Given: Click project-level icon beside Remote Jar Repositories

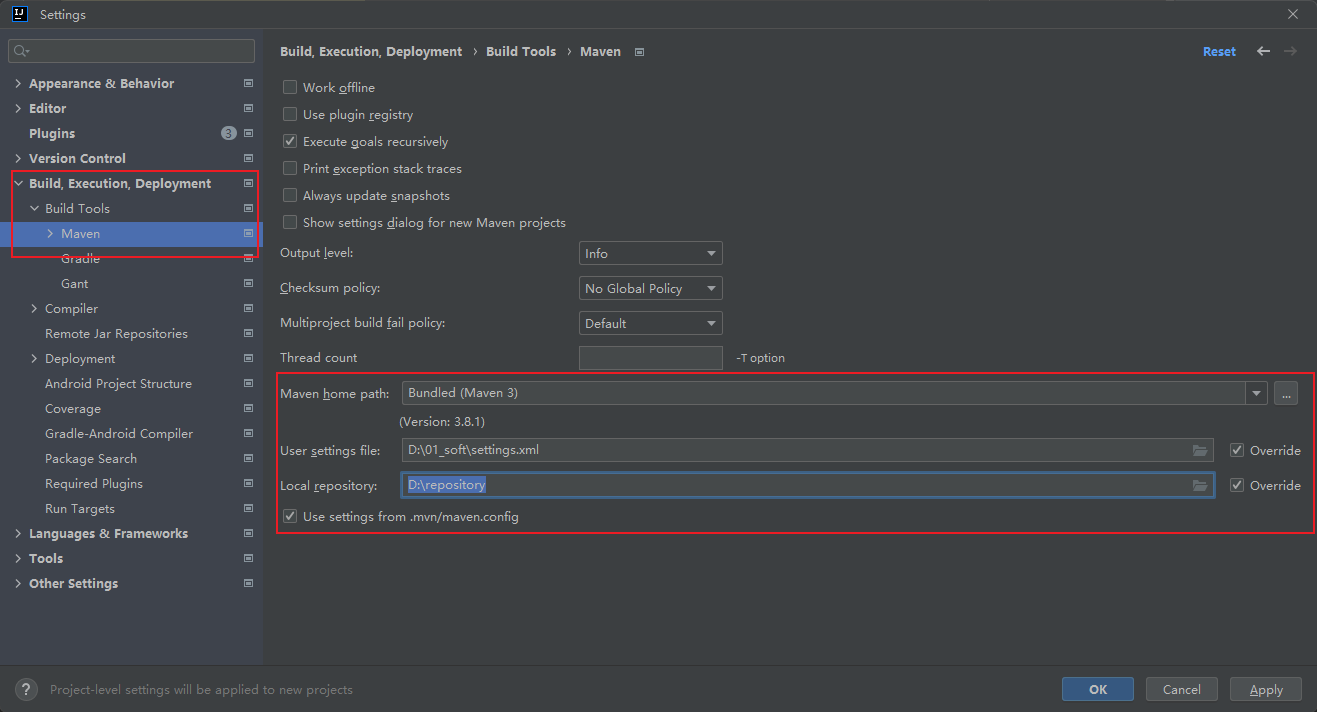Looking at the screenshot, I should [x=248, y=334].
